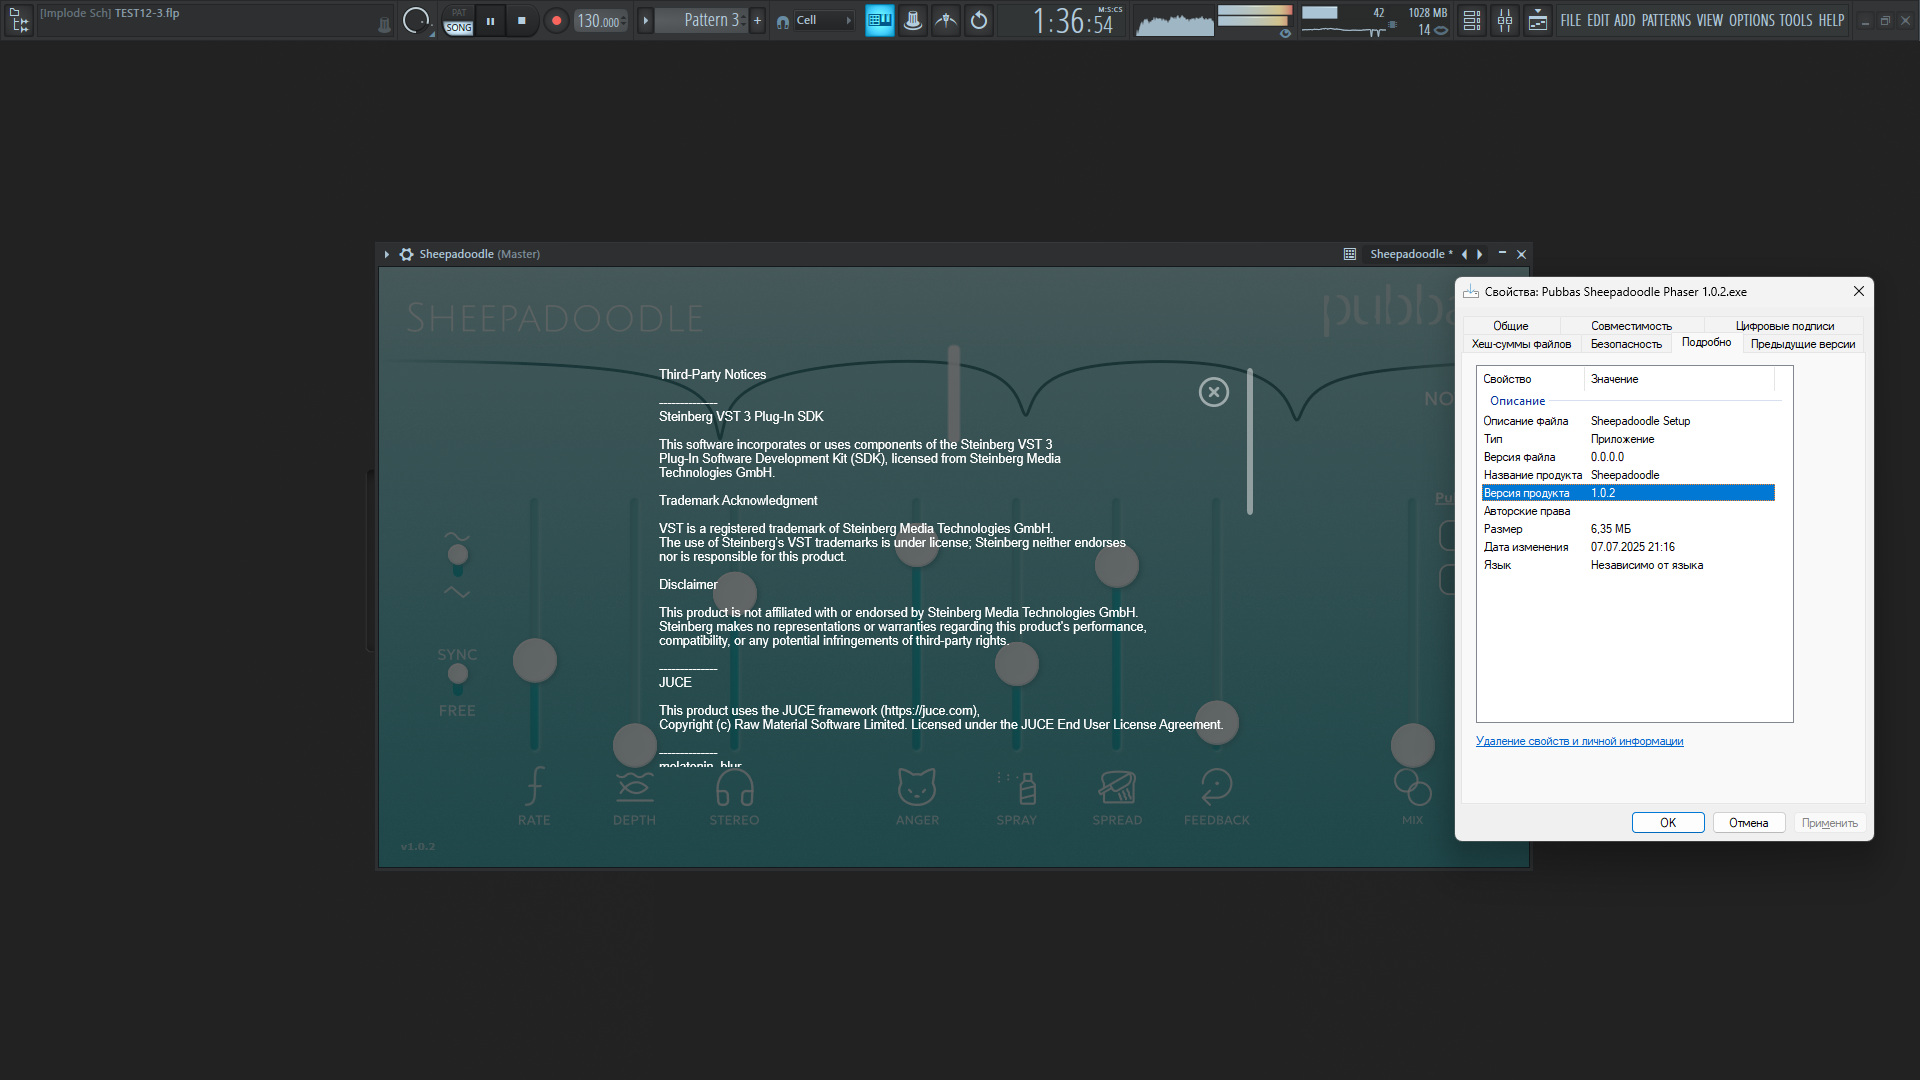This screenshot has height=1080, width=1920.
Task: Click the STEREO headphones icon in Sheepadoodle
Action: click(735, 787)
